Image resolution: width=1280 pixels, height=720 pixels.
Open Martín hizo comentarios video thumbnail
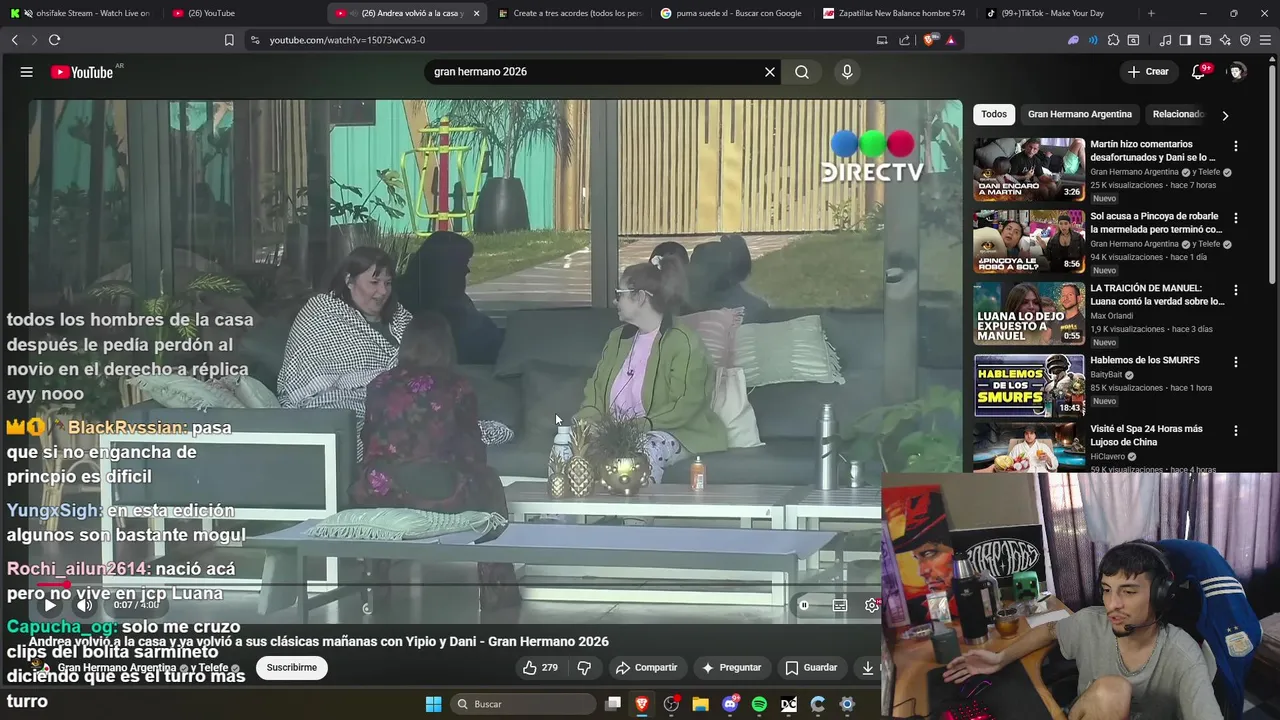[1029, 169]
